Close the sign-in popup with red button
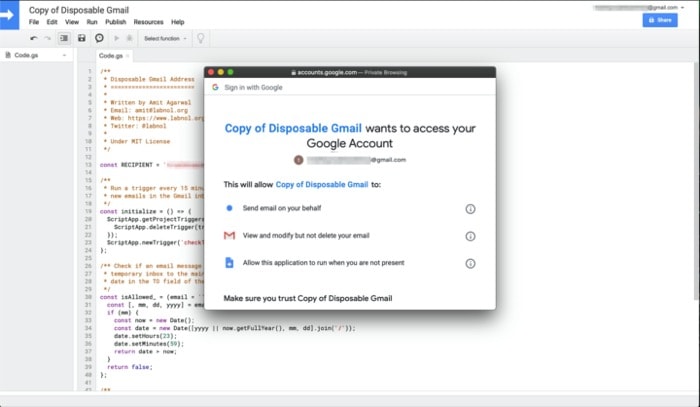Screen dimensions: 700x407 pos(211,72)
